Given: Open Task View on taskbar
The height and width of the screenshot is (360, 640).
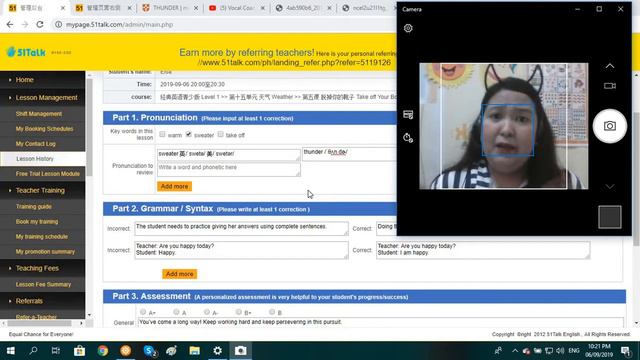Looking at the screenshot, I should pos(56,351).
